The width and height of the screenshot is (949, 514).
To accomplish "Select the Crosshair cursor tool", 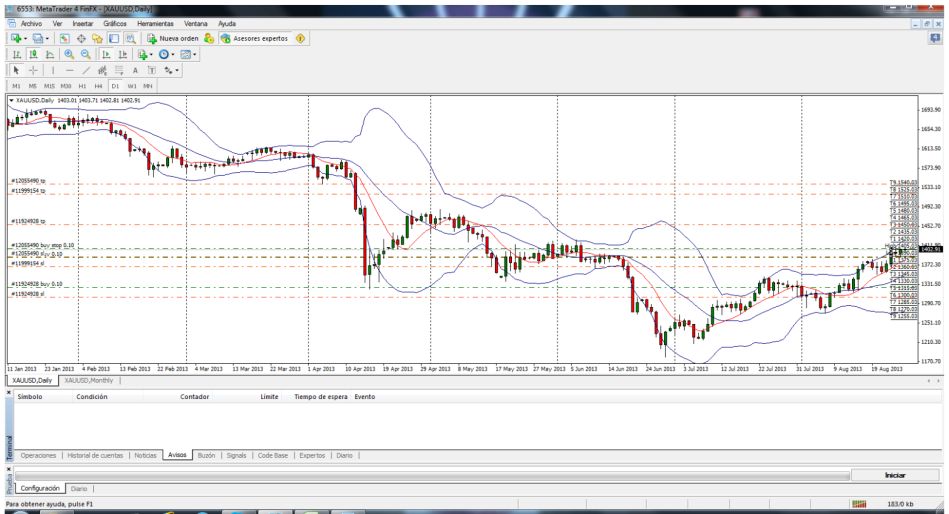I will click(x=31, y=72).
